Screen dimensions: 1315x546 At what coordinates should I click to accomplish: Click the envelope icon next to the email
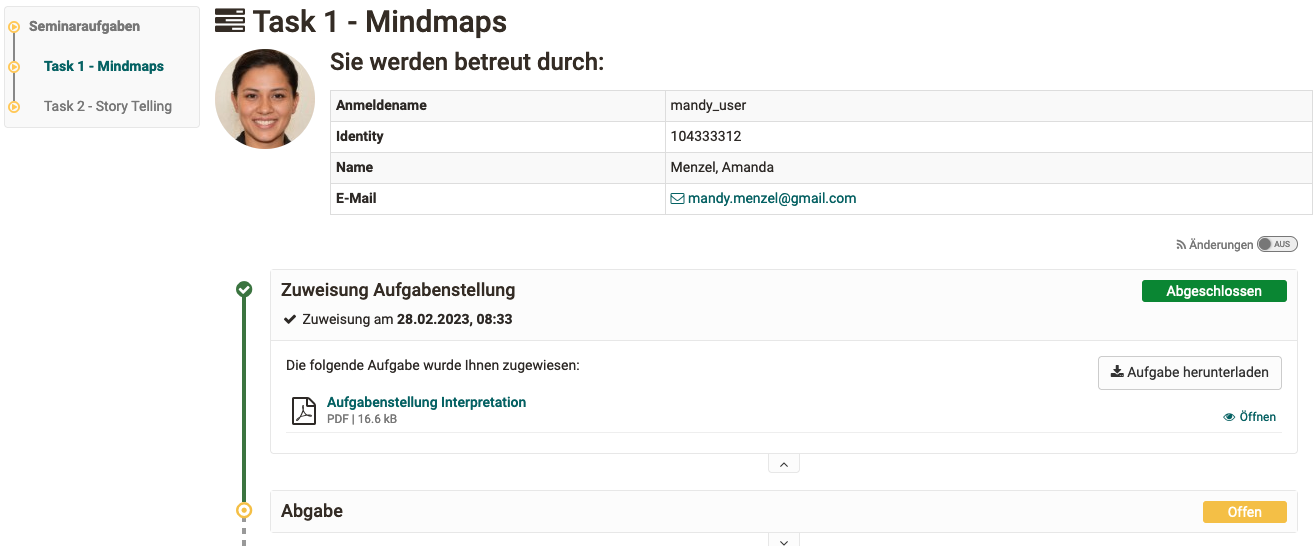coord(677,199)
